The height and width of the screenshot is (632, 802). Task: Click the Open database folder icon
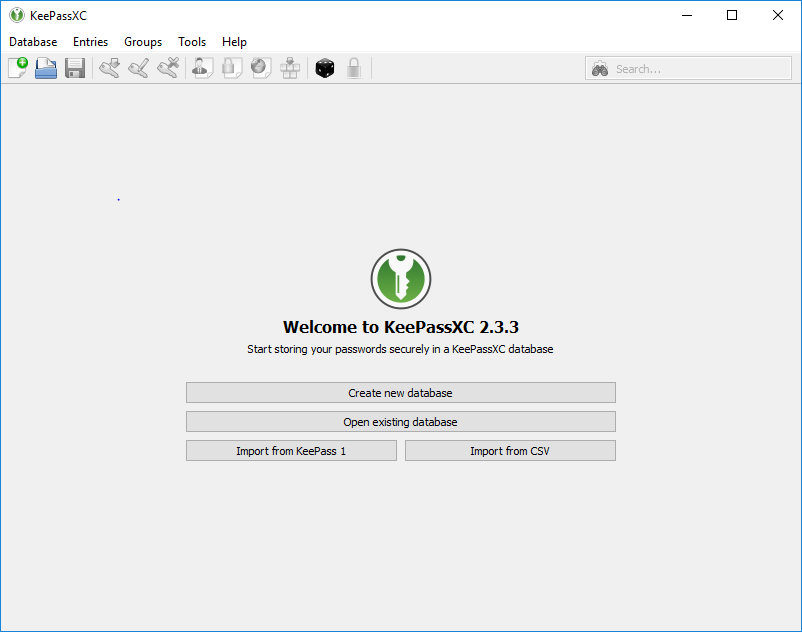coord(46,68)
